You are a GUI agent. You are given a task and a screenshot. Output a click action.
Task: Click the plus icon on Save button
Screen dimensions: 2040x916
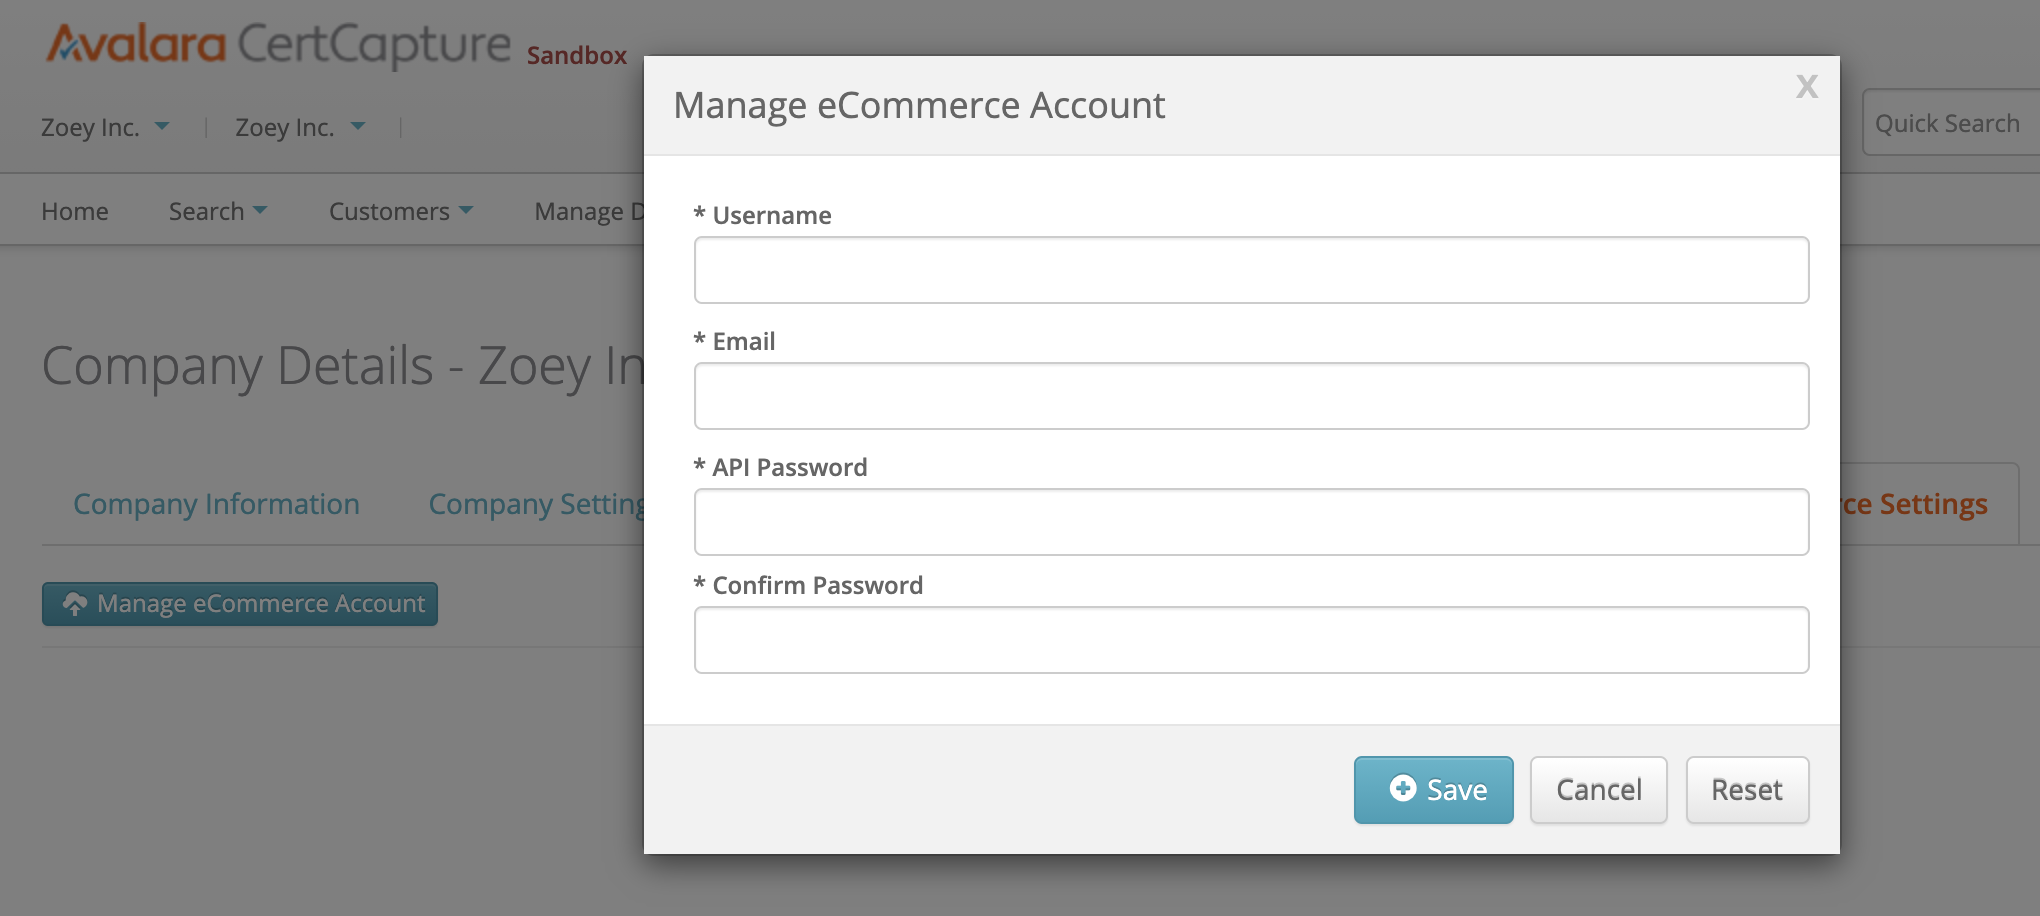1402,789
